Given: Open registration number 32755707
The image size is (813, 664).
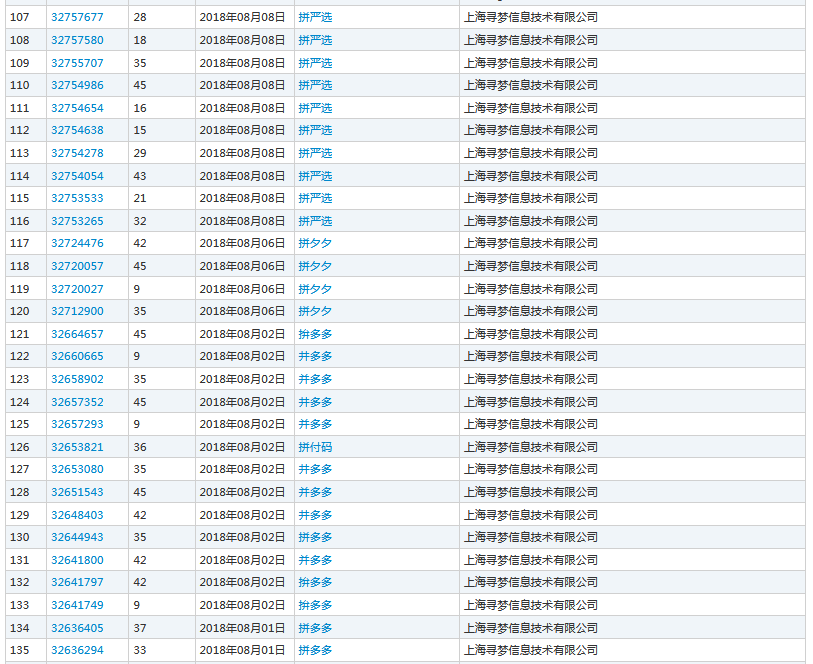Looking at the screenshot, I should click(x=77, y=63).
